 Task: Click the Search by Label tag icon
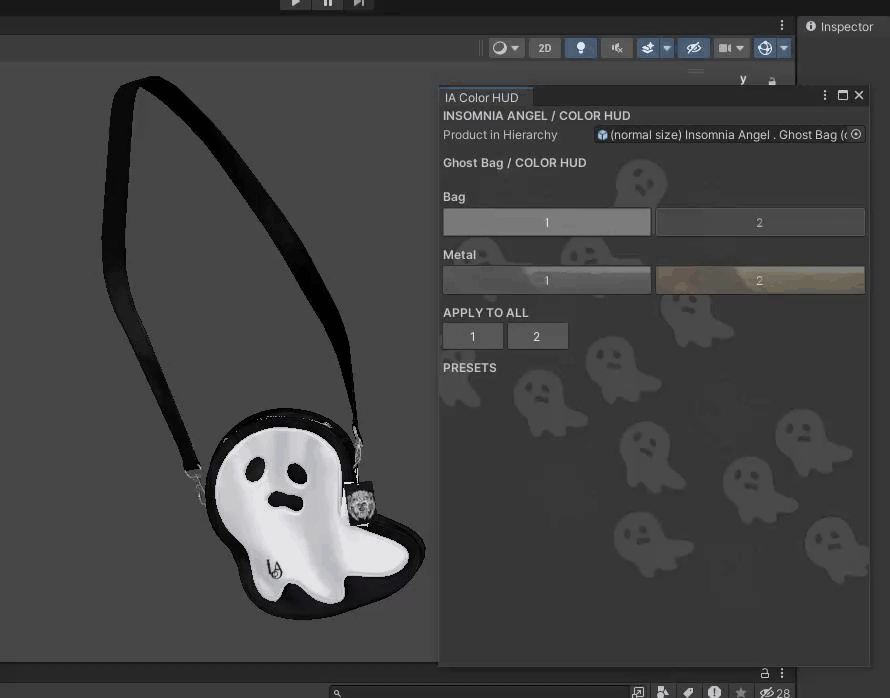[x=688, y=692]
